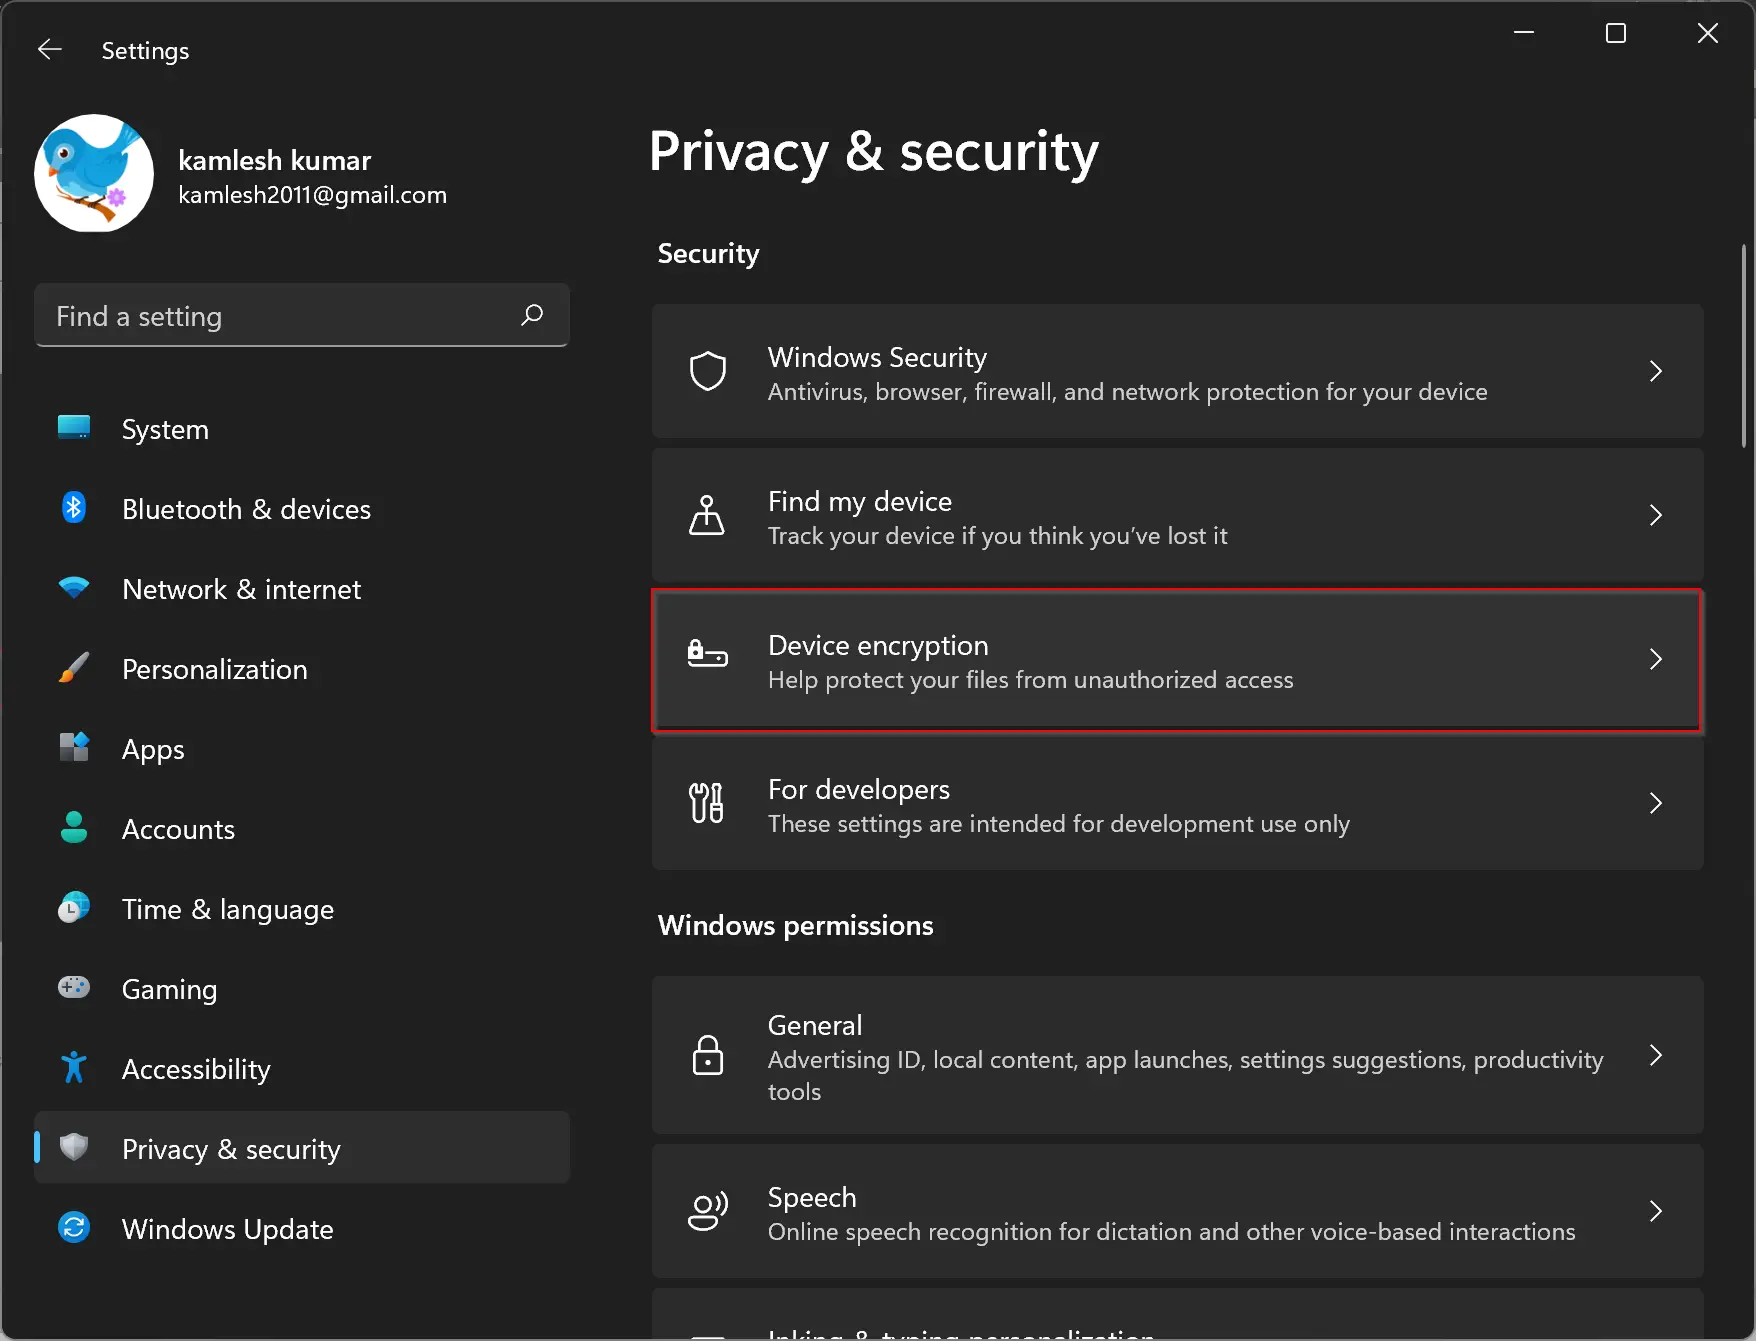
Task: Open the System settings category
Action: pyautogui.click(x=165, y=429)
